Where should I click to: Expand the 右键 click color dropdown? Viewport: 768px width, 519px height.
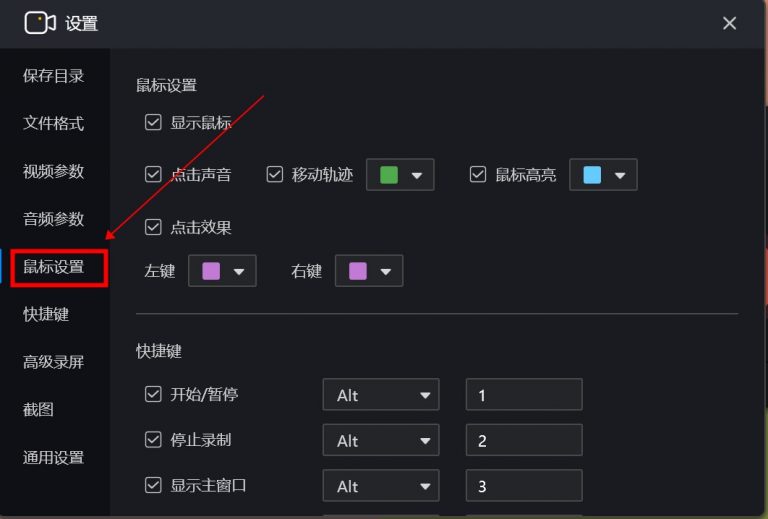point(369,271)
